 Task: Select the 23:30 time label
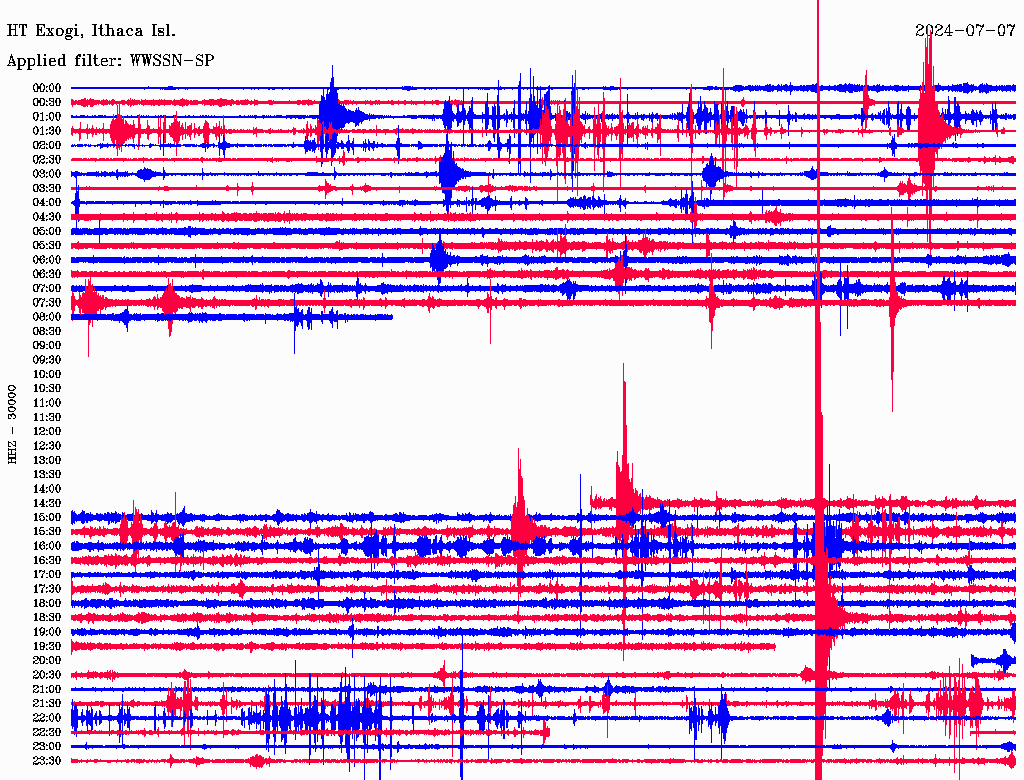[47, 760]
